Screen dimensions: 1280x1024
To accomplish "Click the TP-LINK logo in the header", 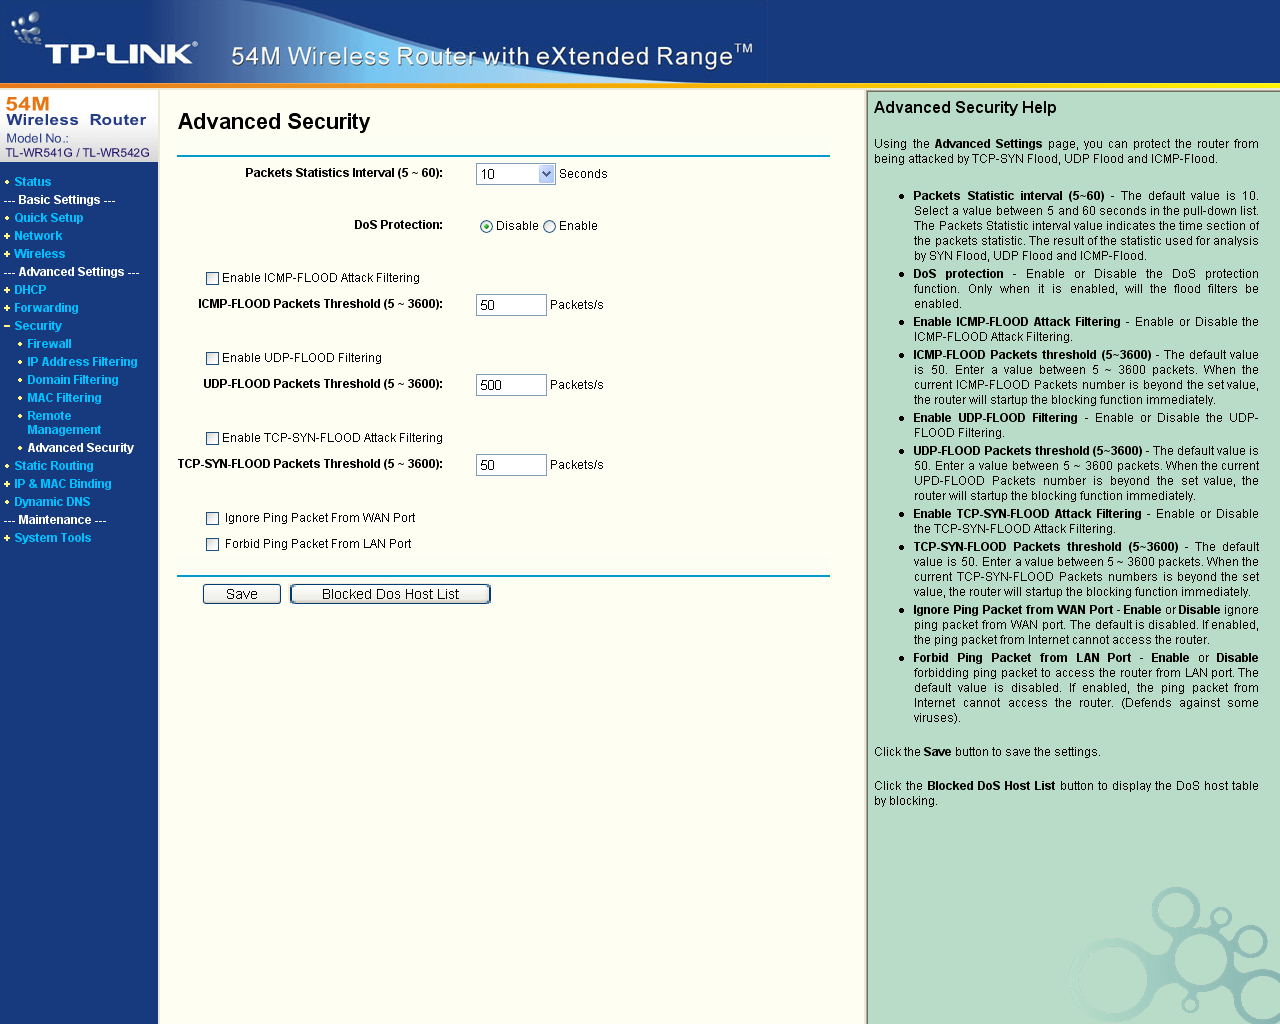I will point(105,42).
